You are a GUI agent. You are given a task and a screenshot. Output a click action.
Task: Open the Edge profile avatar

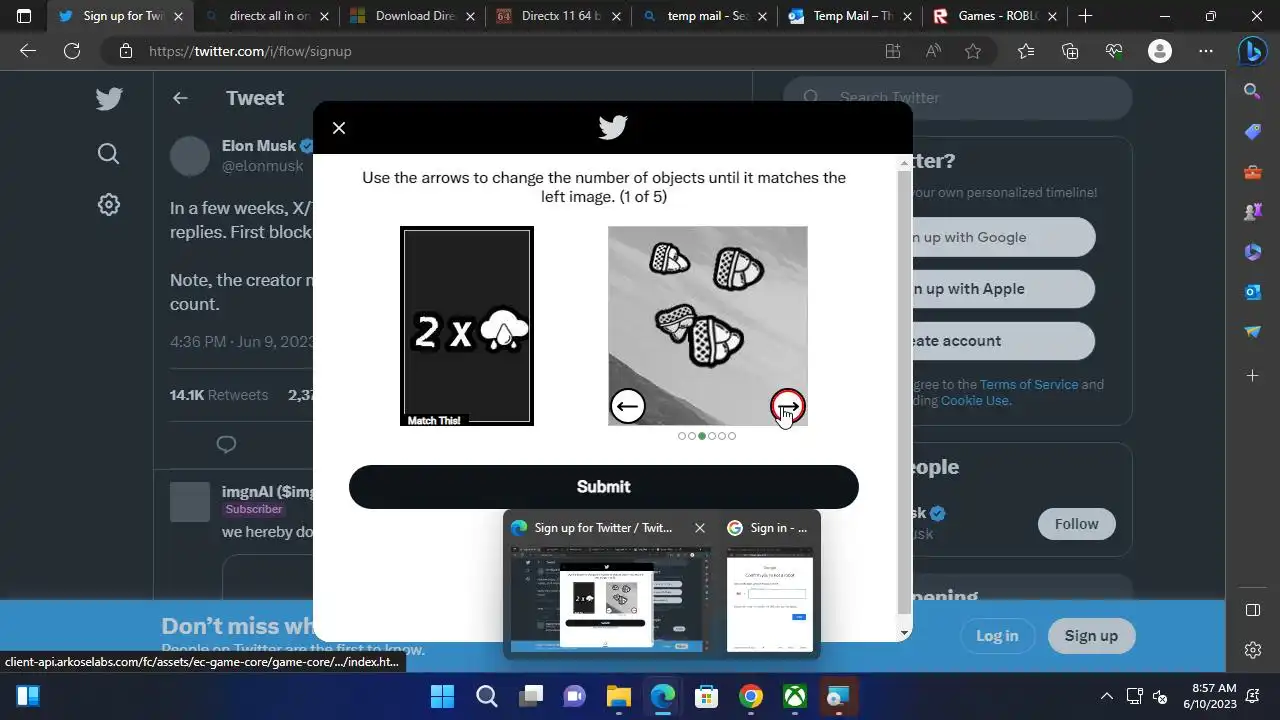point(1160,51)
